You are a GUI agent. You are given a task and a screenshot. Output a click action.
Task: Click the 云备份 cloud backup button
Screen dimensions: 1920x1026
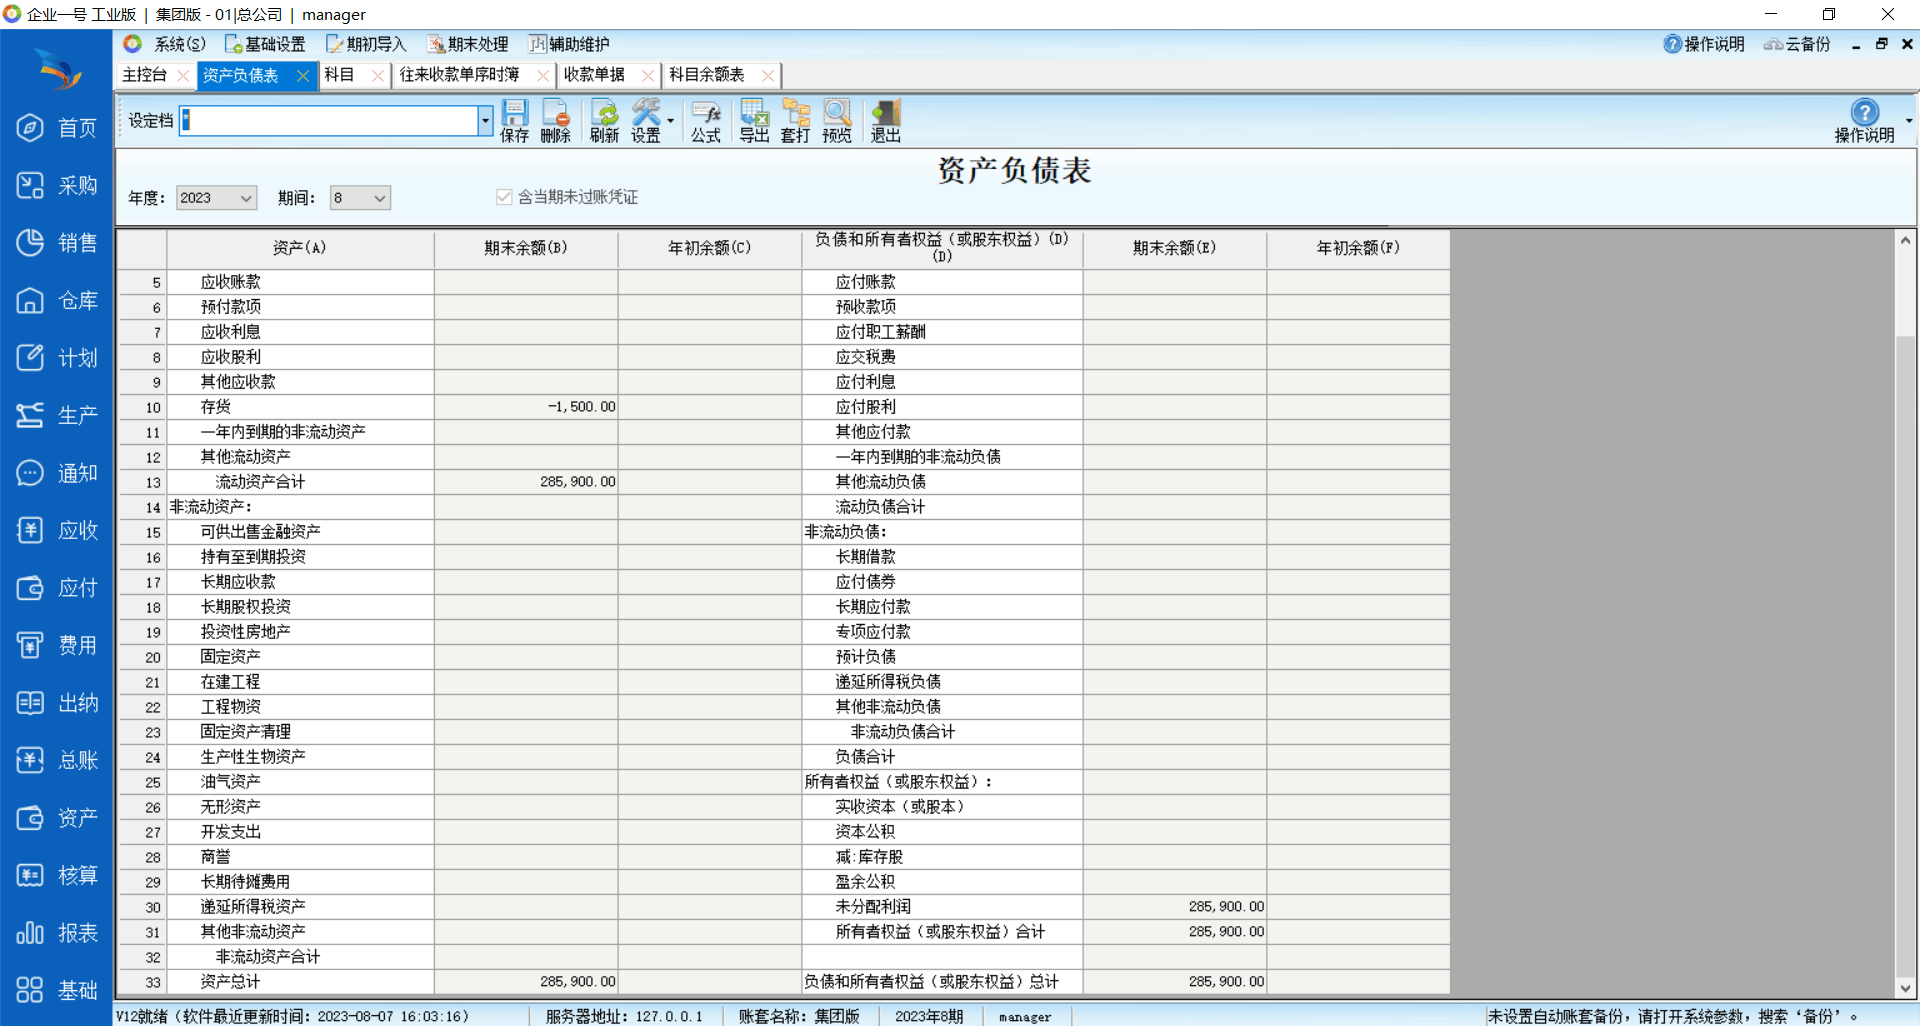[1797, 44]
